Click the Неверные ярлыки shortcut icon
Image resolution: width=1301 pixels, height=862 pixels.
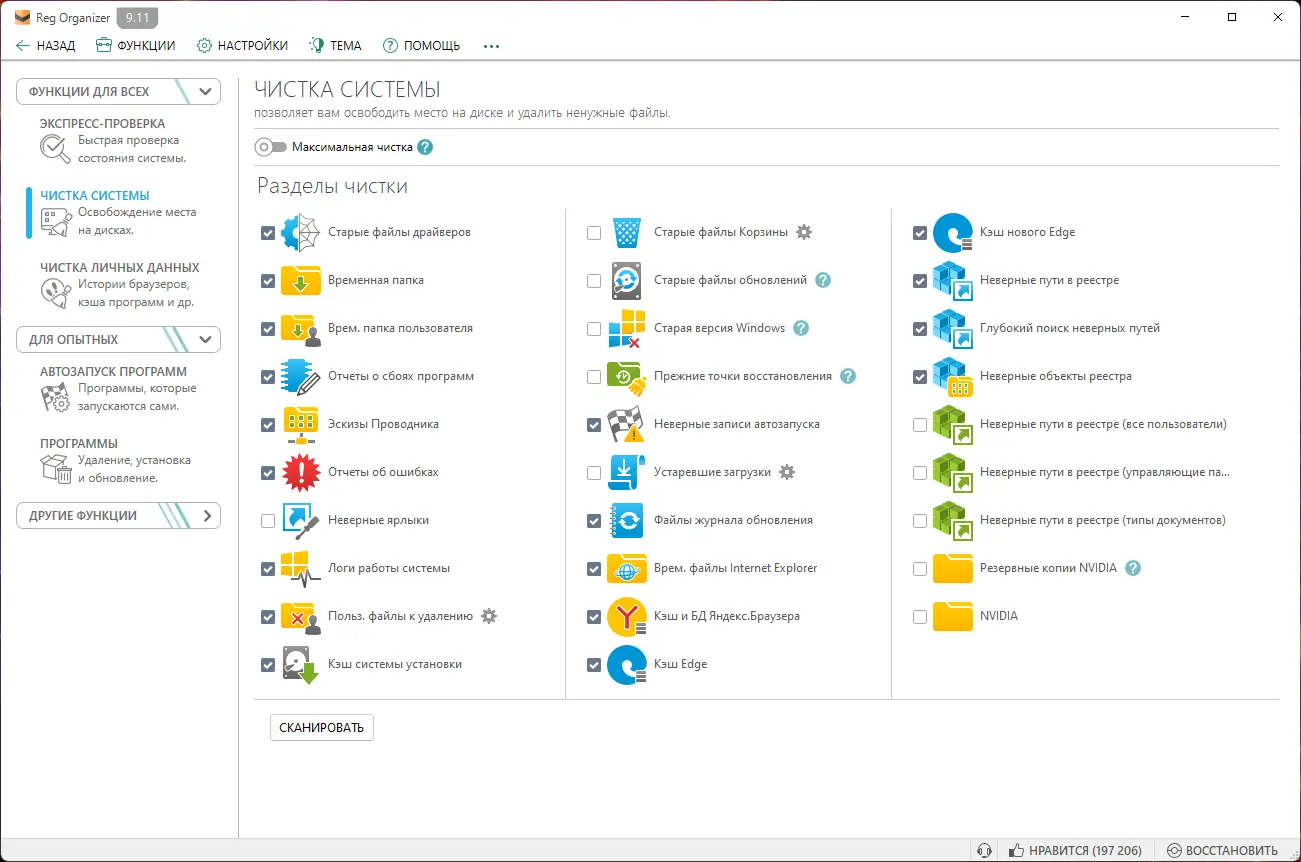tap(300, 520)
